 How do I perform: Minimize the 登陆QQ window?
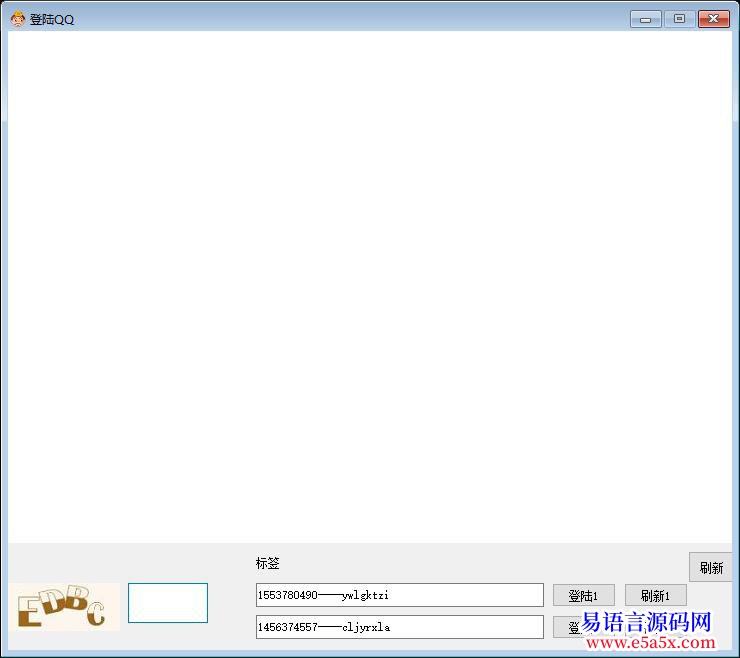pos(645,19)
